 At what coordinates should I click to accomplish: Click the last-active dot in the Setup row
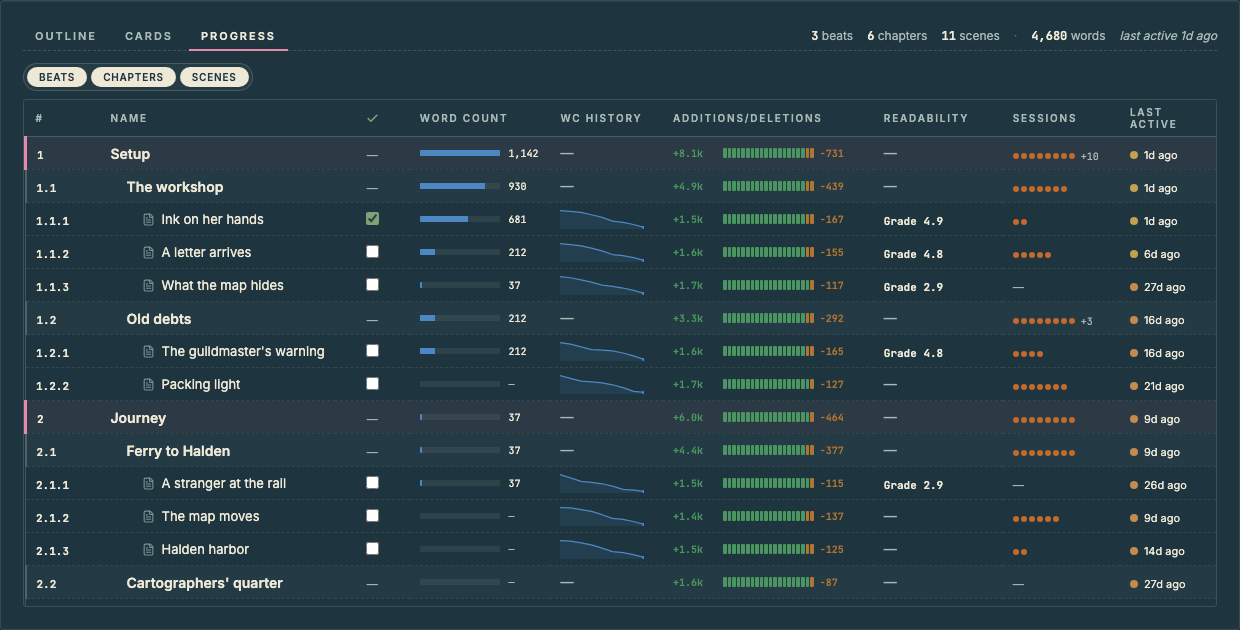click(1134, 155)
